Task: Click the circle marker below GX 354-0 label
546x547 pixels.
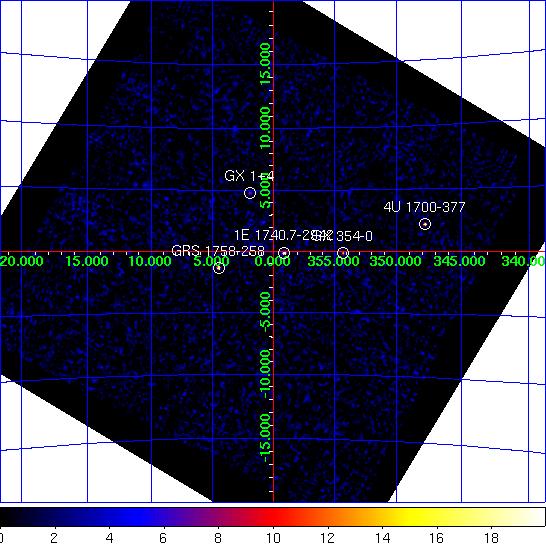Action: [343, 253]
